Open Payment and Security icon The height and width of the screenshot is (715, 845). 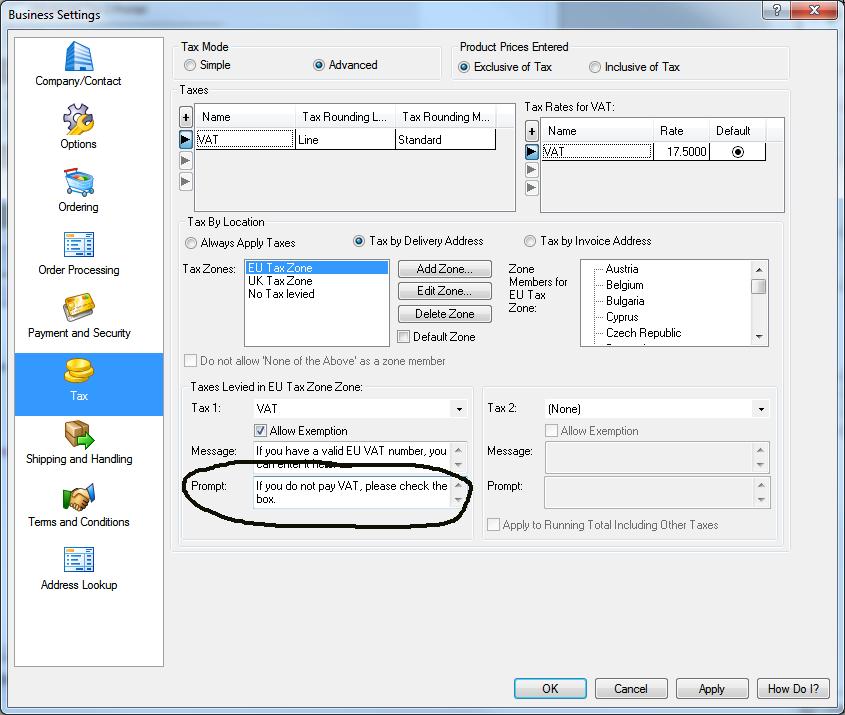pyautogui.click(x=78, y=310)
